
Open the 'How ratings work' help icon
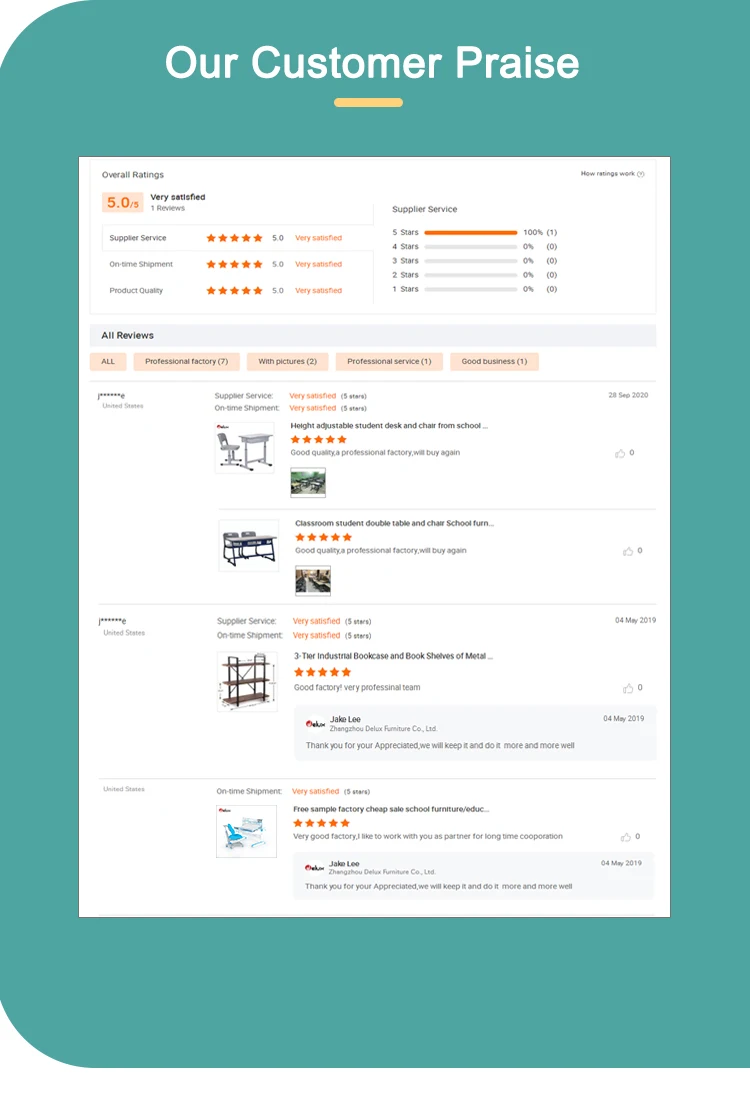(641, 174)
